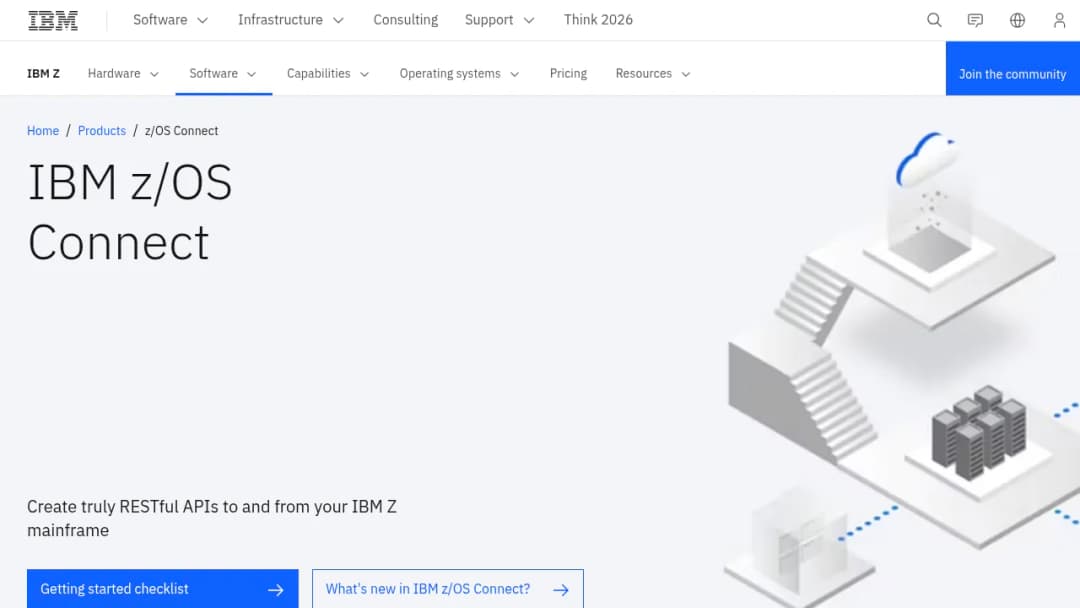Open What's new in IBM z/OS Connect?
The width and height of the screenshot is (1080, 608).
[x=448, y=589]
